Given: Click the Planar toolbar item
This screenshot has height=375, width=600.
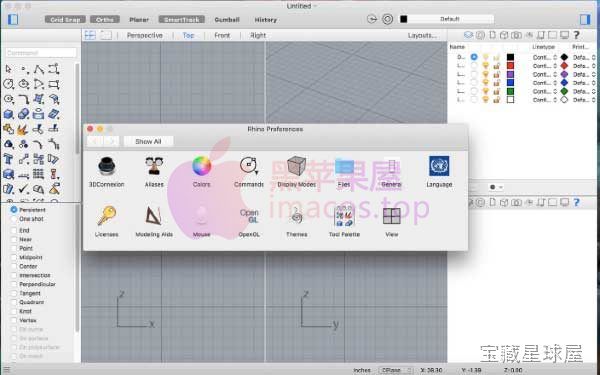Looking at the screenshot, I should [x=139, y=20].
